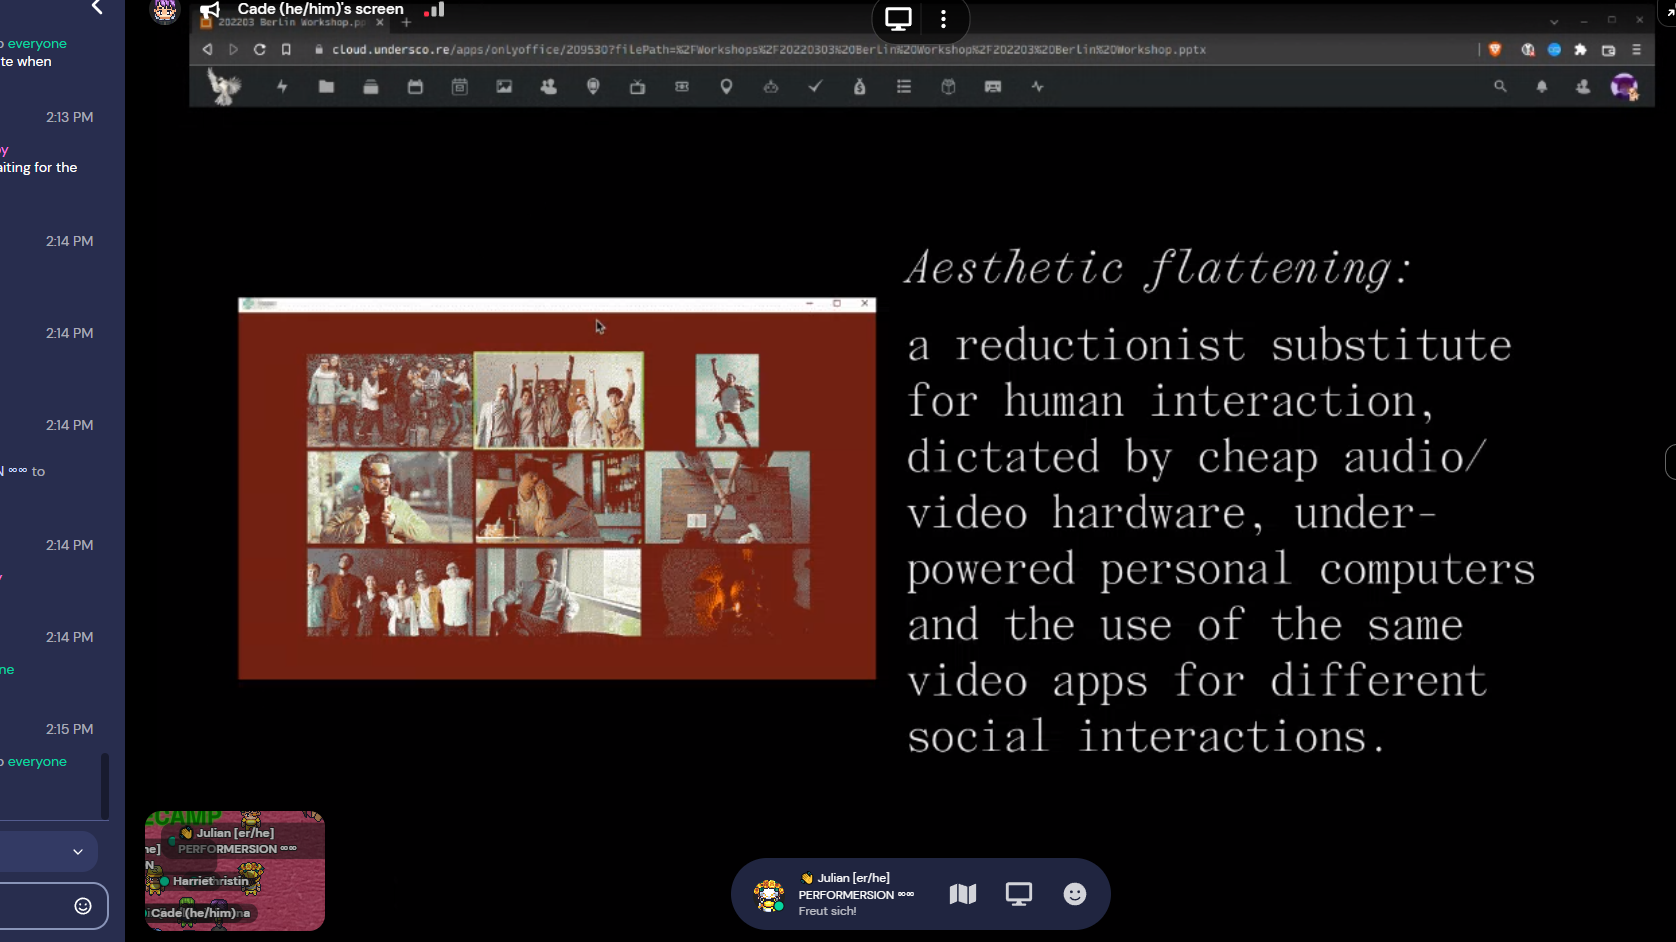Open the emoji reactions smiley in bottom bar
Image resolution: width=1676 pixels, height=942 pixels.
1074,894
